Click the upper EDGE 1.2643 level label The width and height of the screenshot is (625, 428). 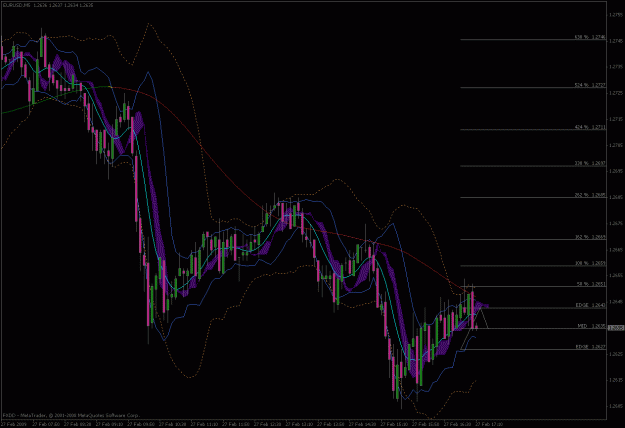click(x=590, y=305)
